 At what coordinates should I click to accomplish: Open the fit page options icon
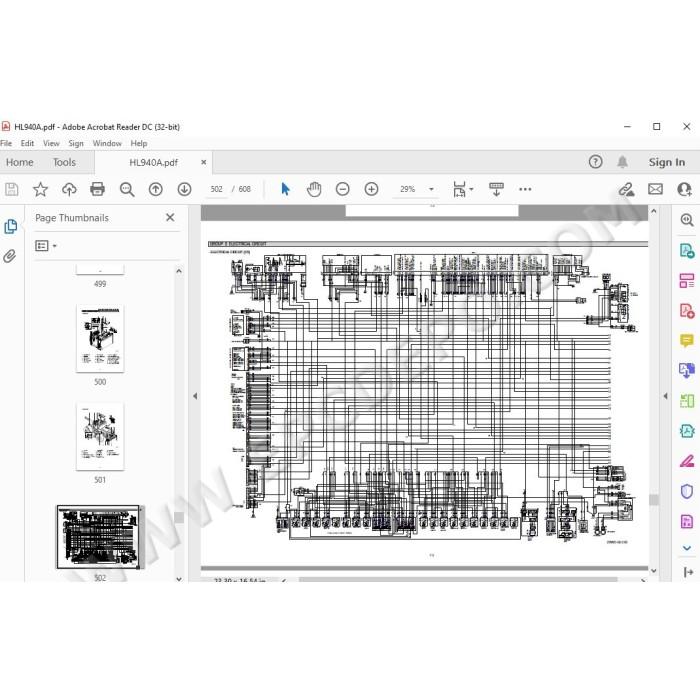point(462,189)
